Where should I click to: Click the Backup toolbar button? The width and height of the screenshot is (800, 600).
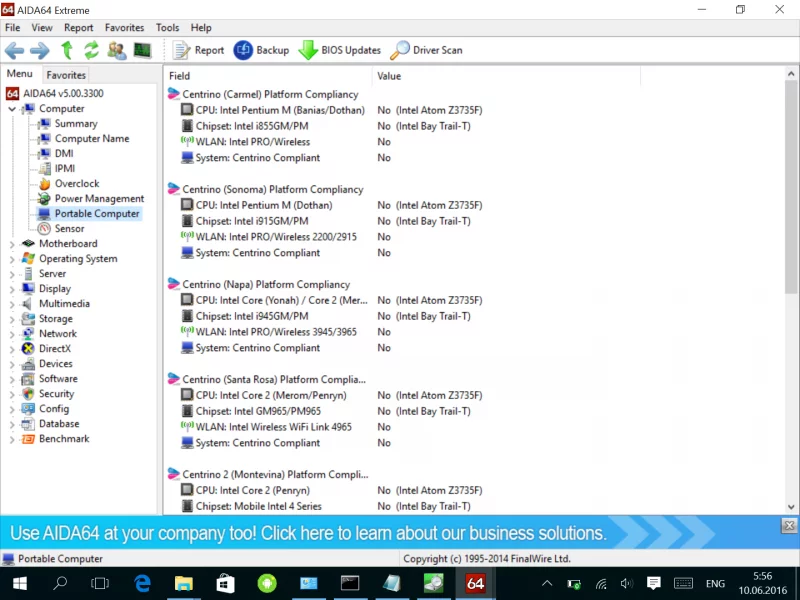pyautogui.click(x=261, y=51)
